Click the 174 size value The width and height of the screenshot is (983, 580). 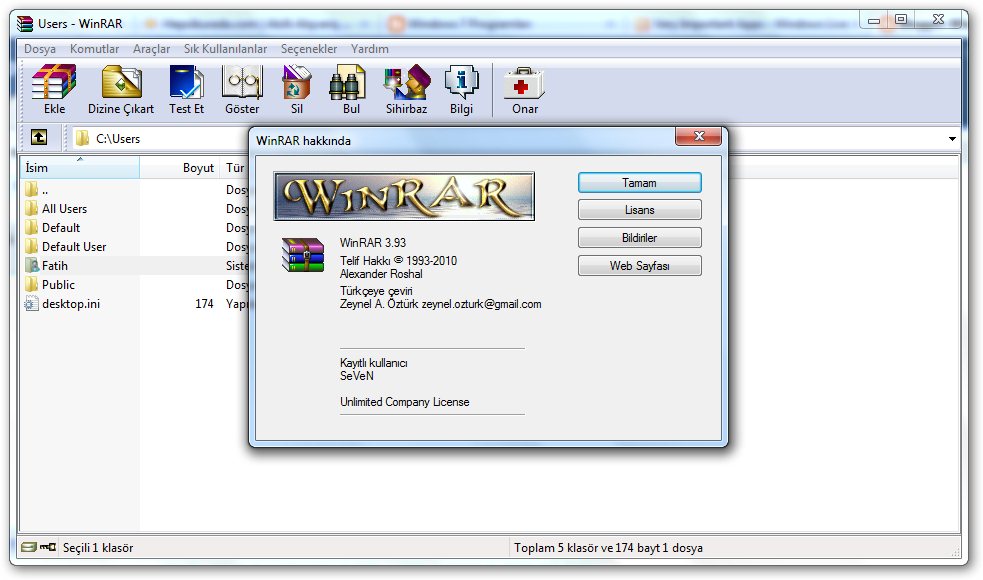tap(204, 303)
